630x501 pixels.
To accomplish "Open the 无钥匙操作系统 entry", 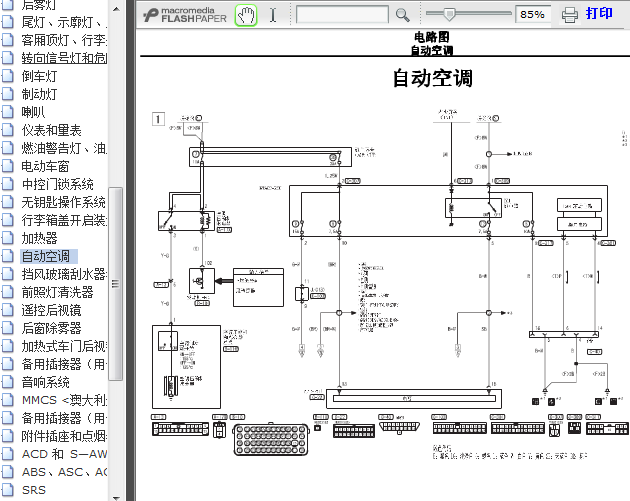I will pos(63,202).
